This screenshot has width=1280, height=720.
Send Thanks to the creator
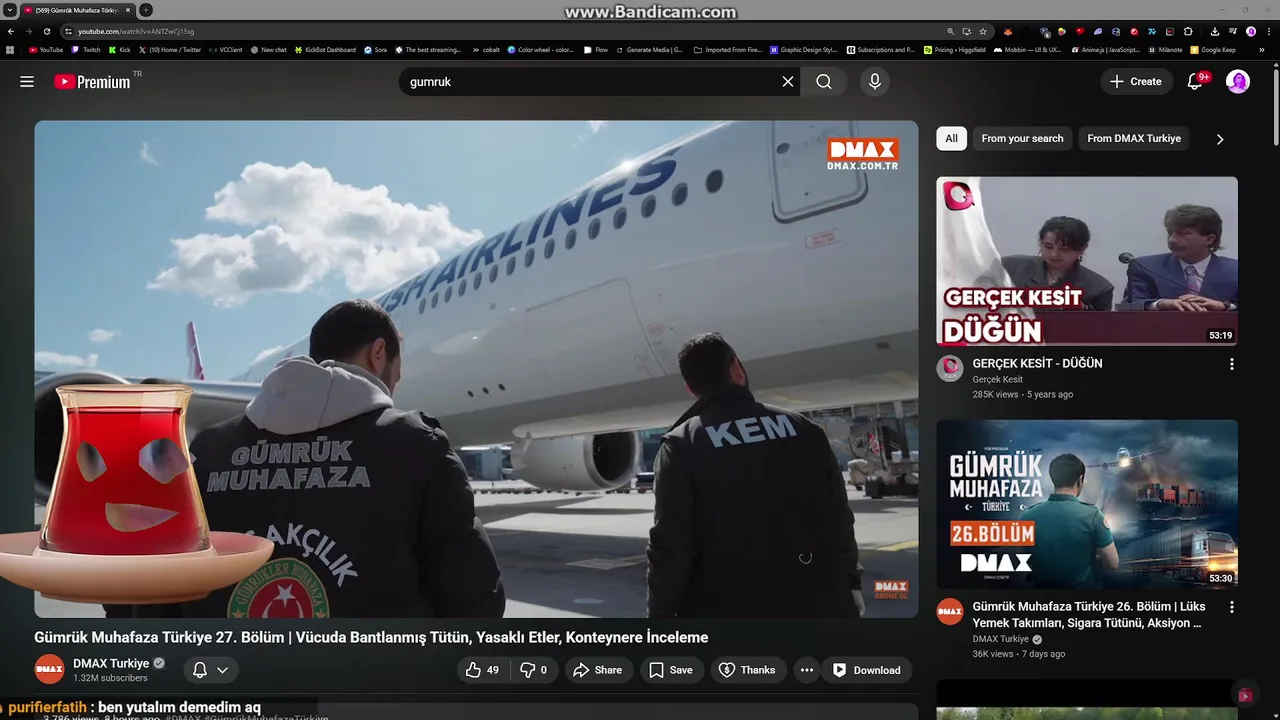pos(747,670)
